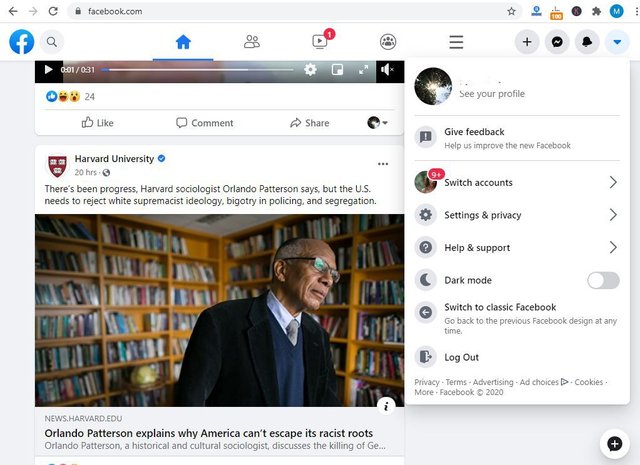640x465 pixels.
Task: Play the video
Action: pos(48,69)
